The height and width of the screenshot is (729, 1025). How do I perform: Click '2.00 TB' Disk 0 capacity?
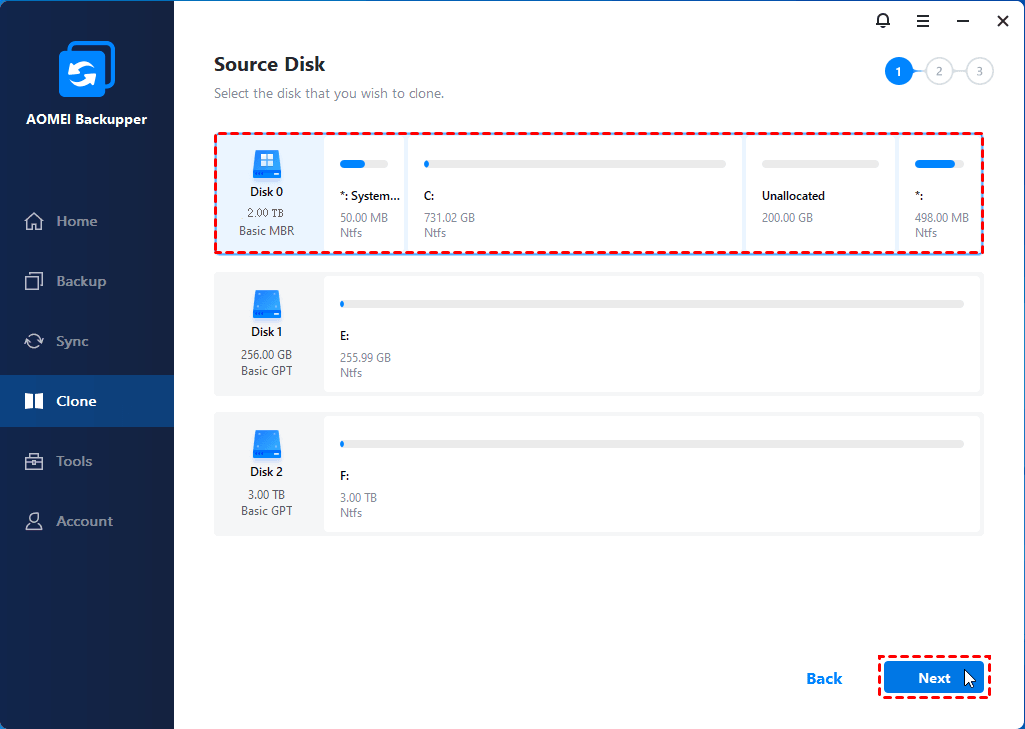click(x=265, y=213)
